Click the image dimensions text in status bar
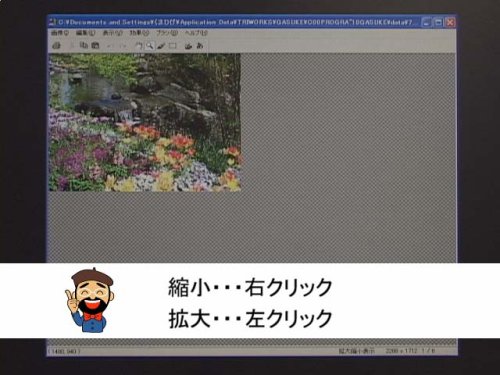The height and width of the screenshot is (375, 500). 401,351
